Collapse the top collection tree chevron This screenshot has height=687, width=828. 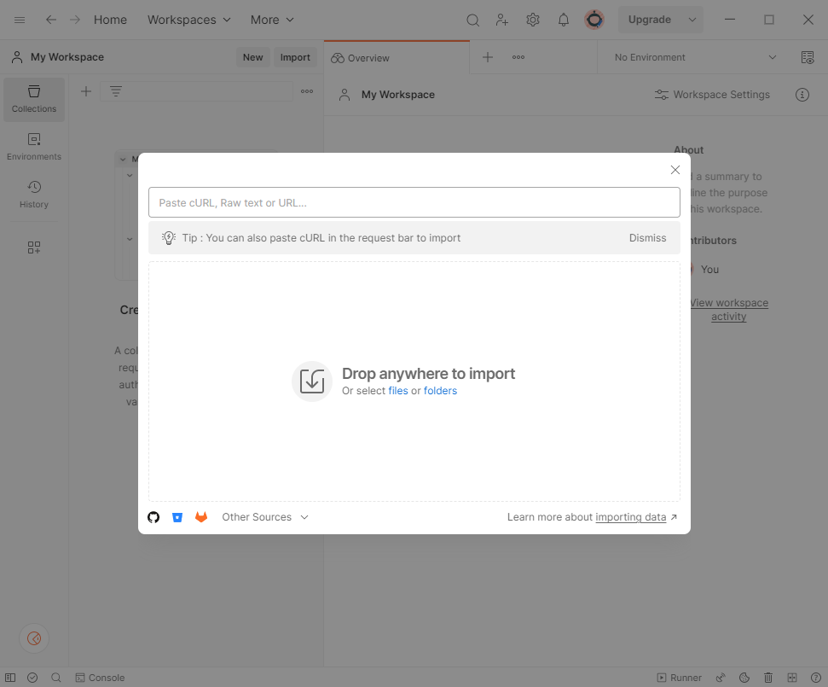(x=123, y=159)
